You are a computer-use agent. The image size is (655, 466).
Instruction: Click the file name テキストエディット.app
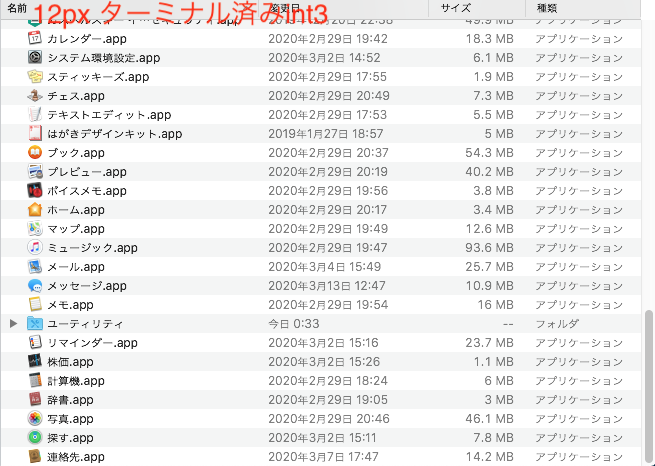109,115
